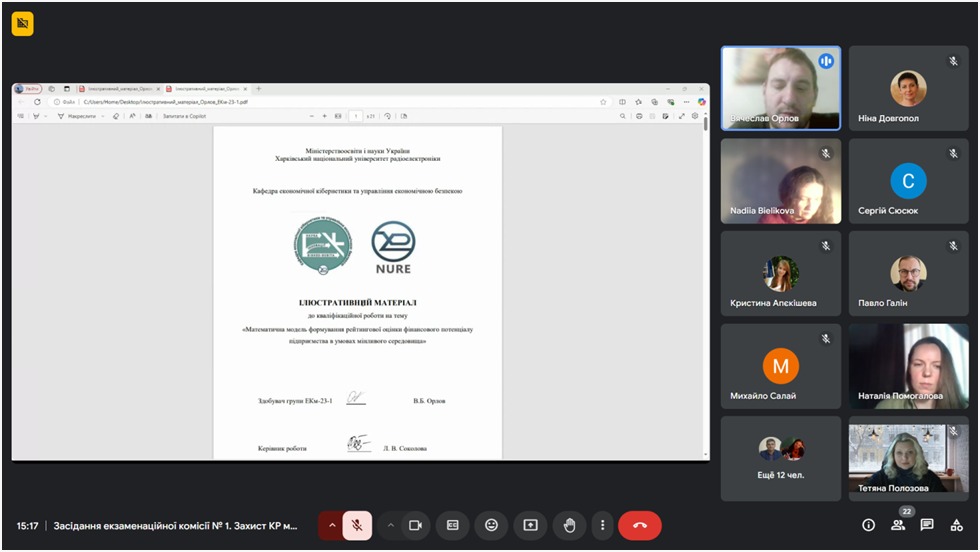The height and width of the screenshot is (552, 980).
Task: Expand video settings arrow beside camera
Action: [390, 525]
